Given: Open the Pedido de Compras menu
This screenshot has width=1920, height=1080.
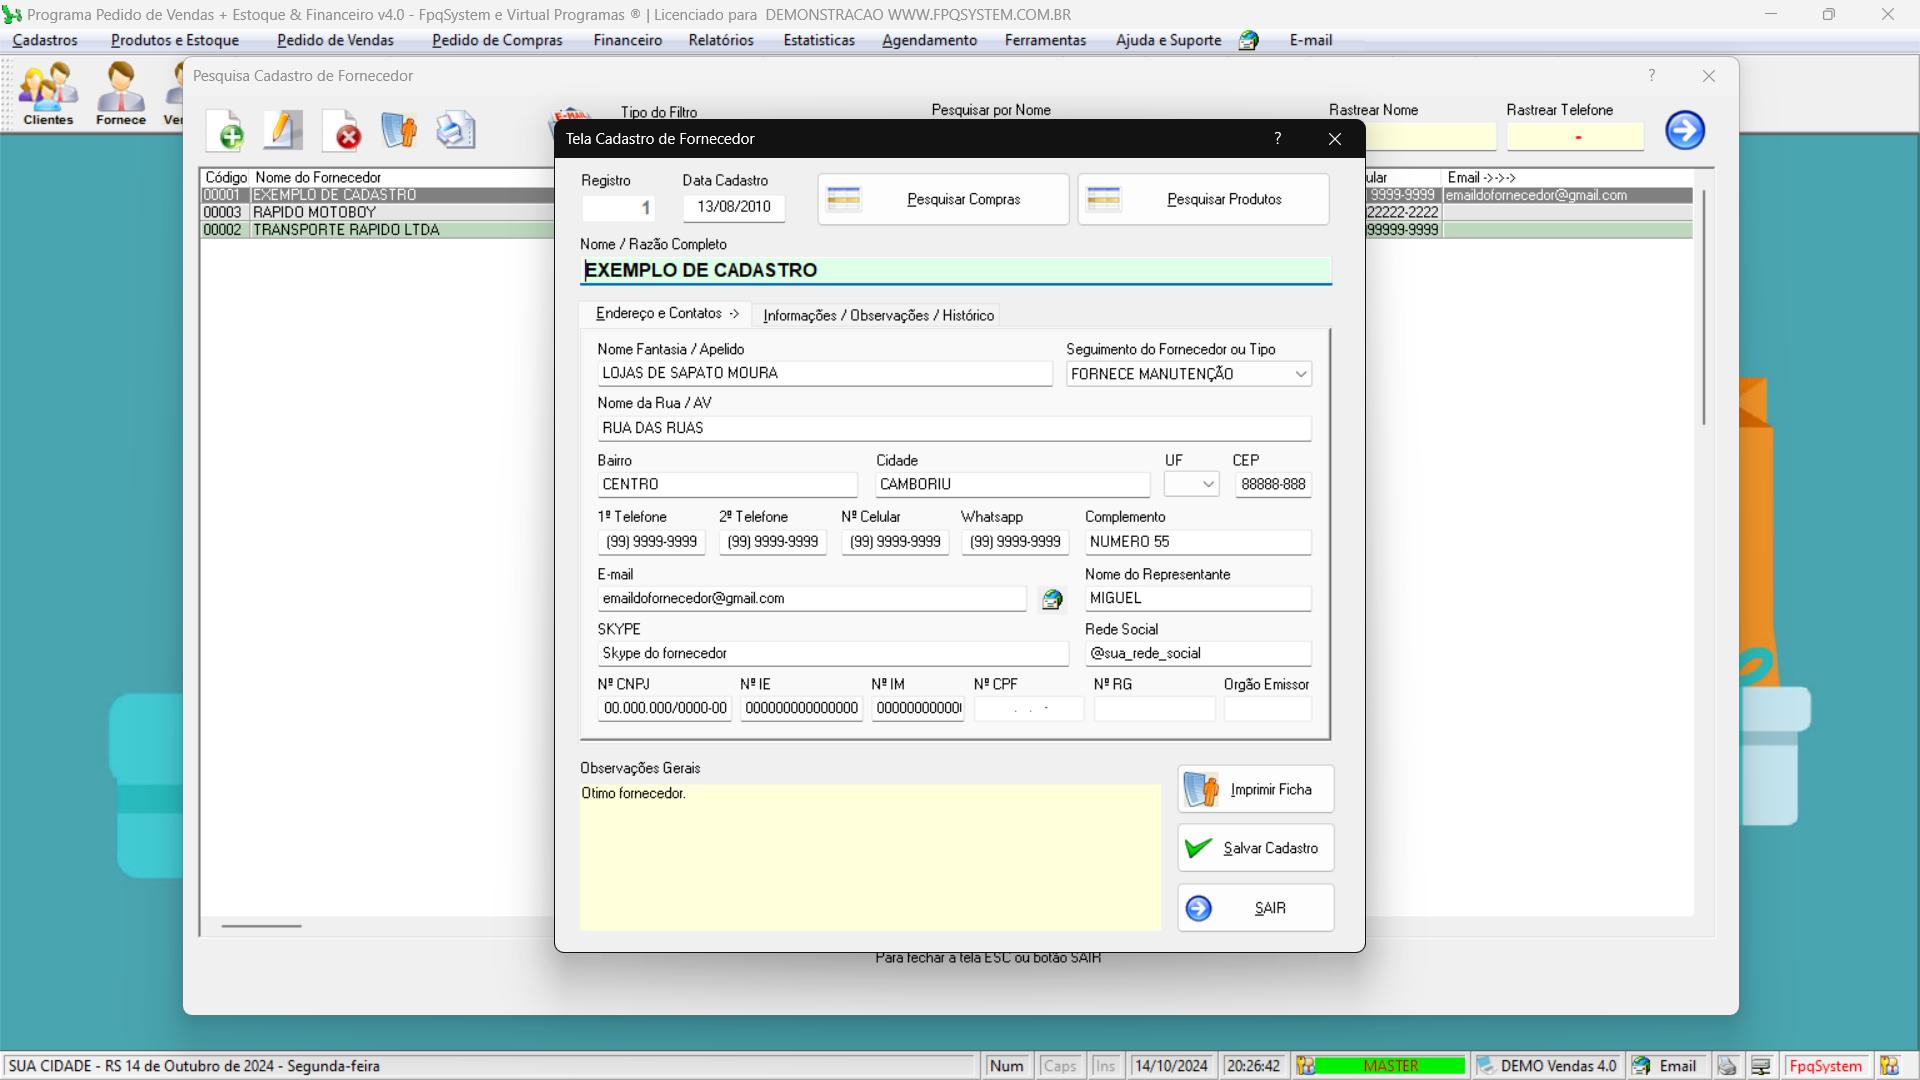Looking at the screenshot, I should tap(497, 41).
